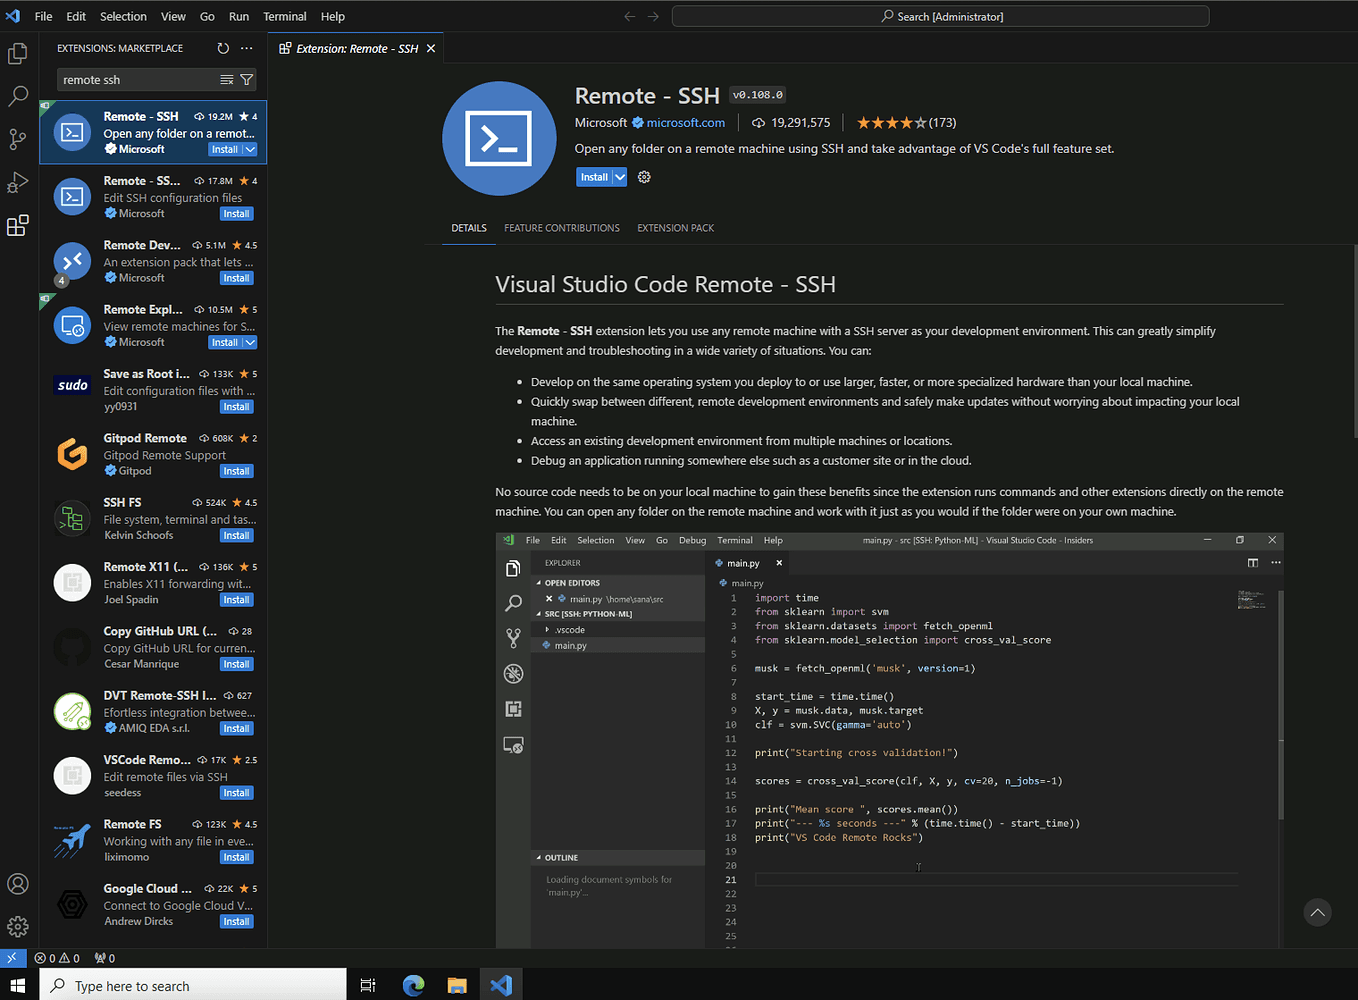This screenshot has width=1358, height=1000.
Task: Close the Extension: Remote - SSH tab
Action: [431, 48]
